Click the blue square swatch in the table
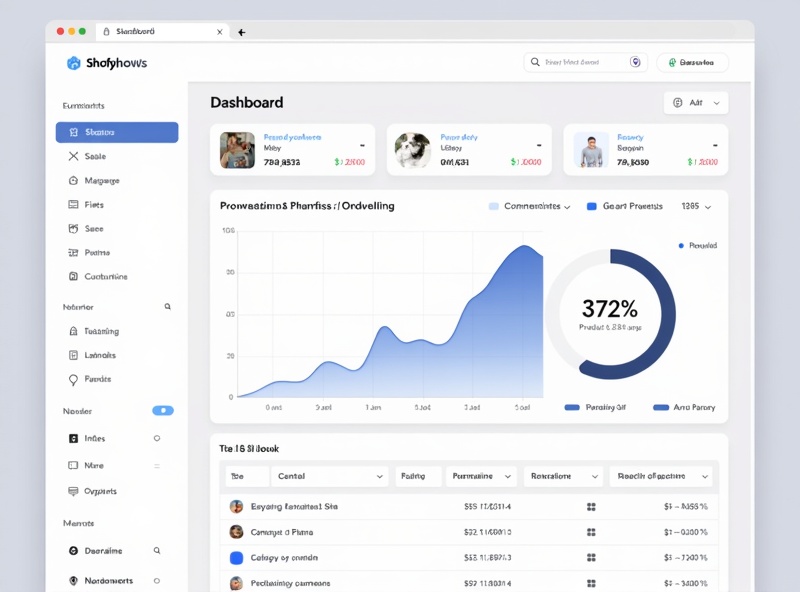Screen dimensions: 800x592 pos(237,558)
